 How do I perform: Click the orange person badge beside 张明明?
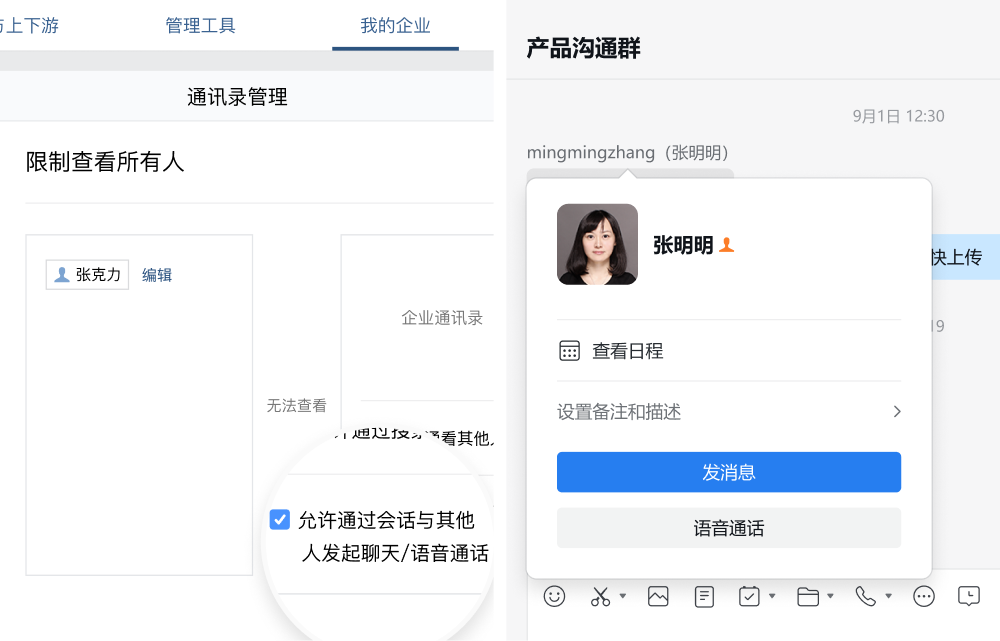pos(726,245)
